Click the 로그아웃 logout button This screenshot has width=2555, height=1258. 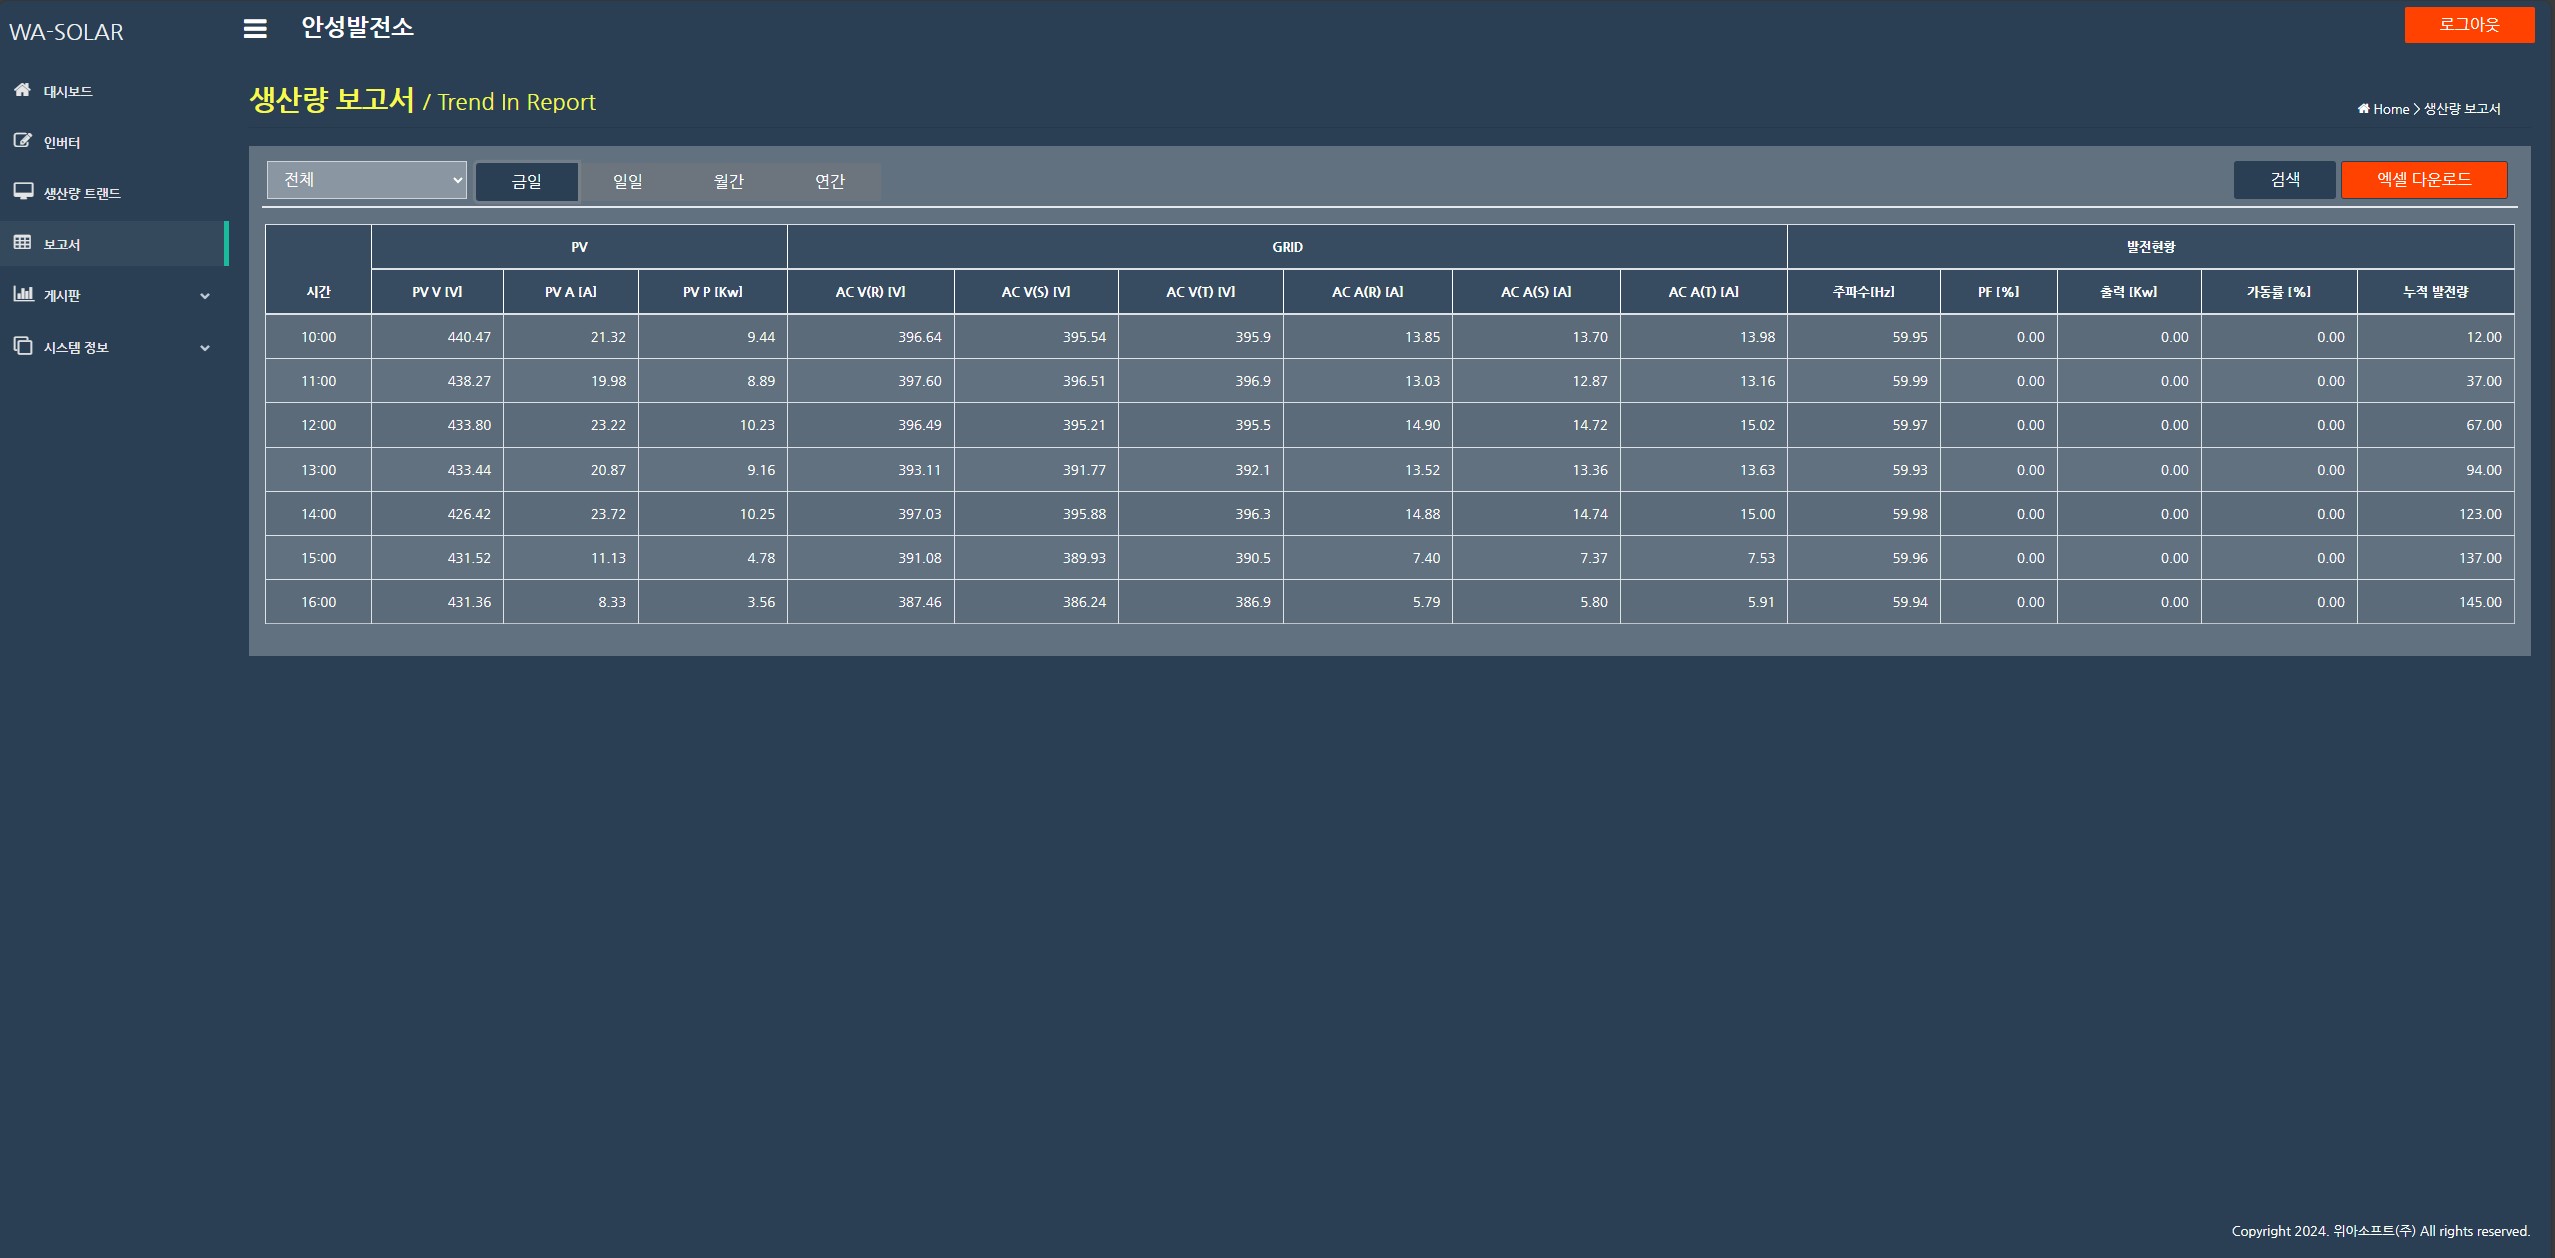(x=2468, y=25)
